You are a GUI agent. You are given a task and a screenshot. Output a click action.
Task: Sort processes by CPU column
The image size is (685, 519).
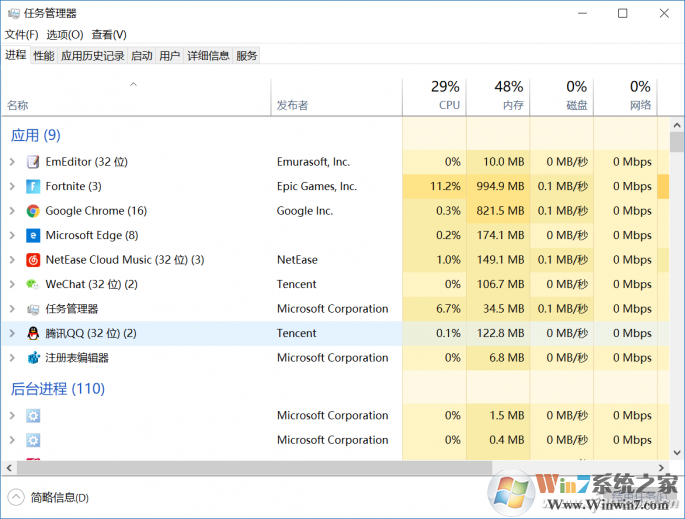pos(448,96)
